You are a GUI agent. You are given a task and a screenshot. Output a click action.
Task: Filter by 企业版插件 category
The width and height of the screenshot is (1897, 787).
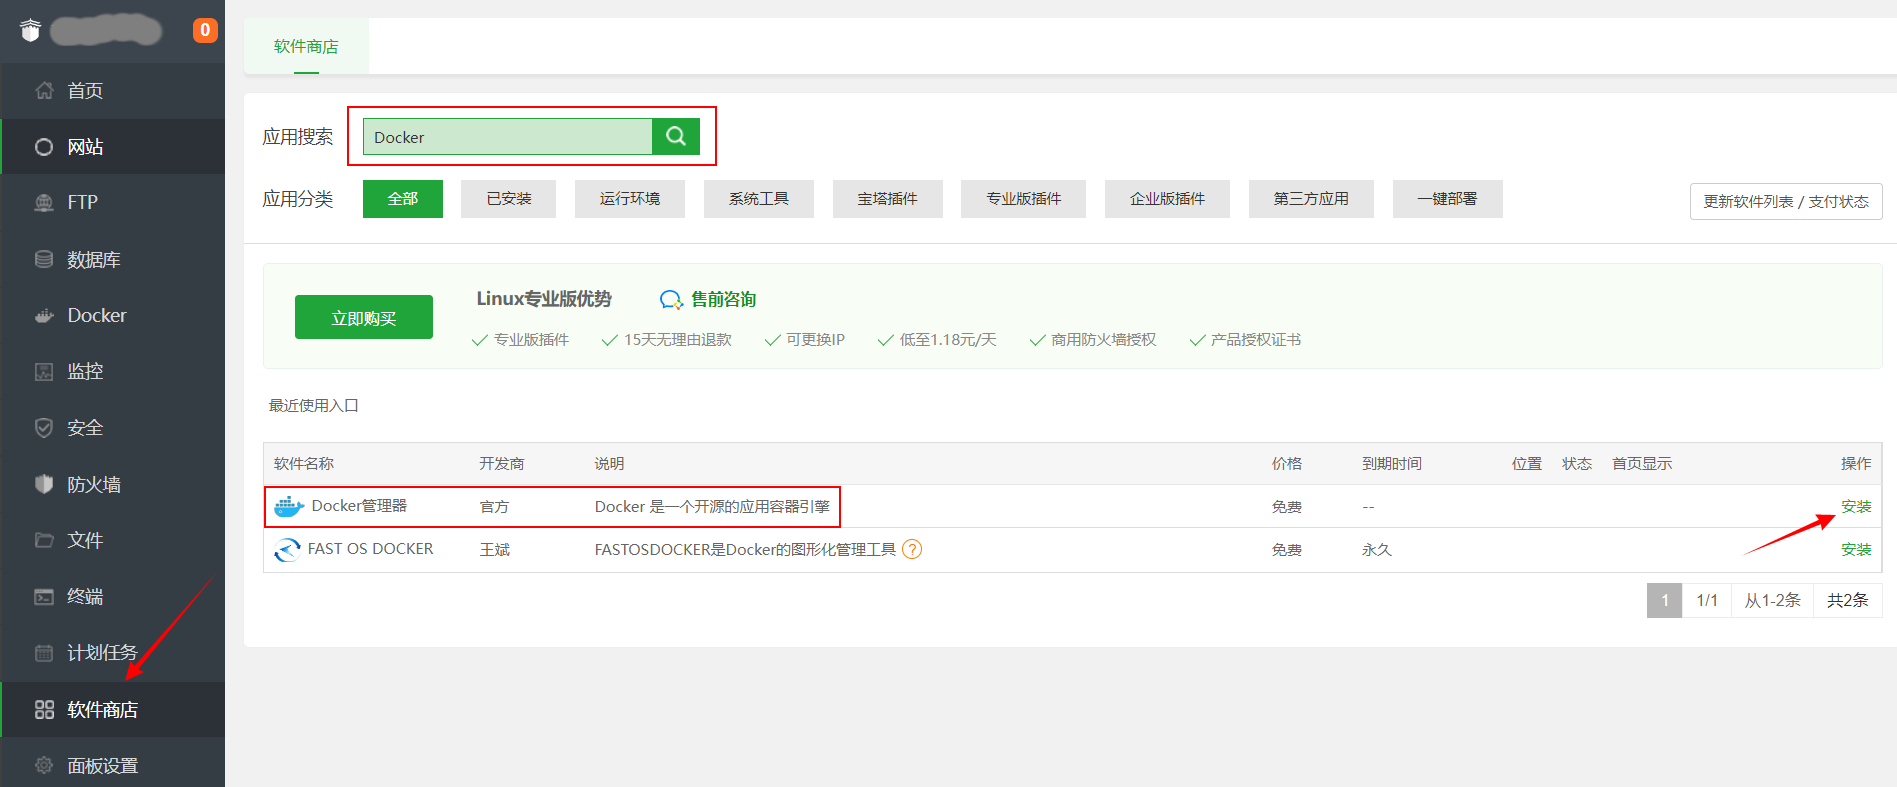(1167, 199)
